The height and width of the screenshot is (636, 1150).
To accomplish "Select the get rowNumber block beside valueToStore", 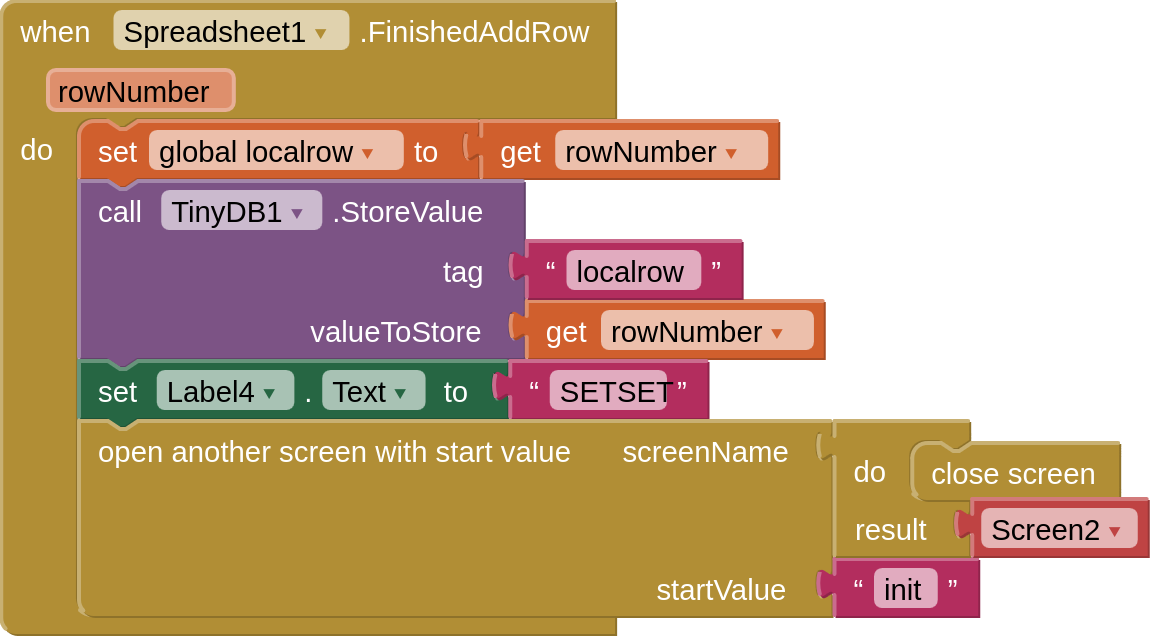I will click(x=566, y=333).
